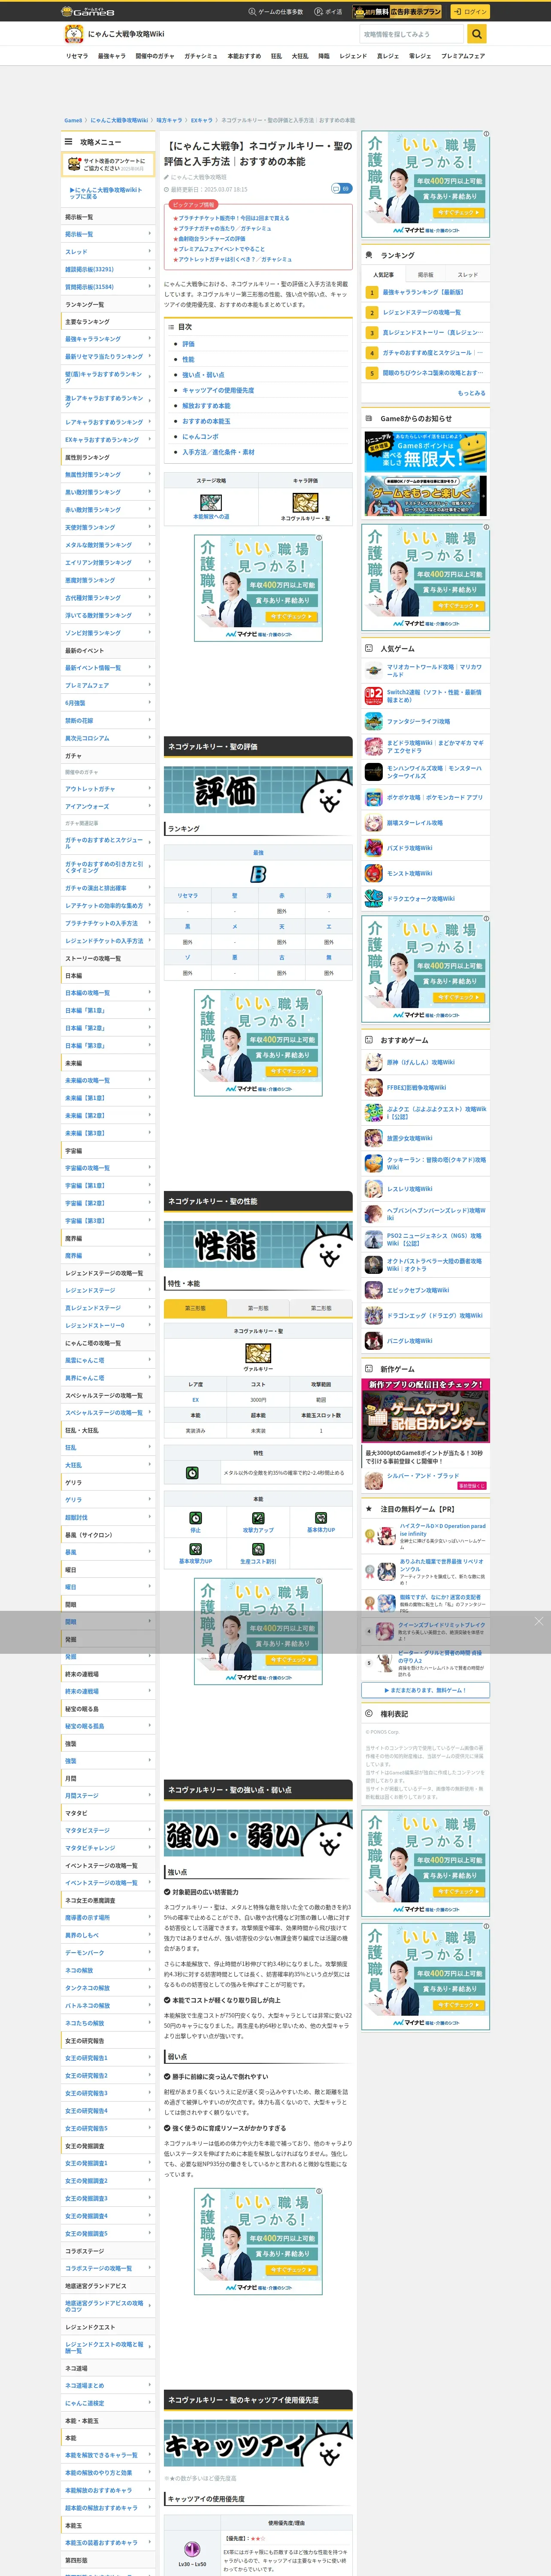Jump to 評価 in the table of contents
Viewport: 551px width, 2576px height.
coord(188,343)
